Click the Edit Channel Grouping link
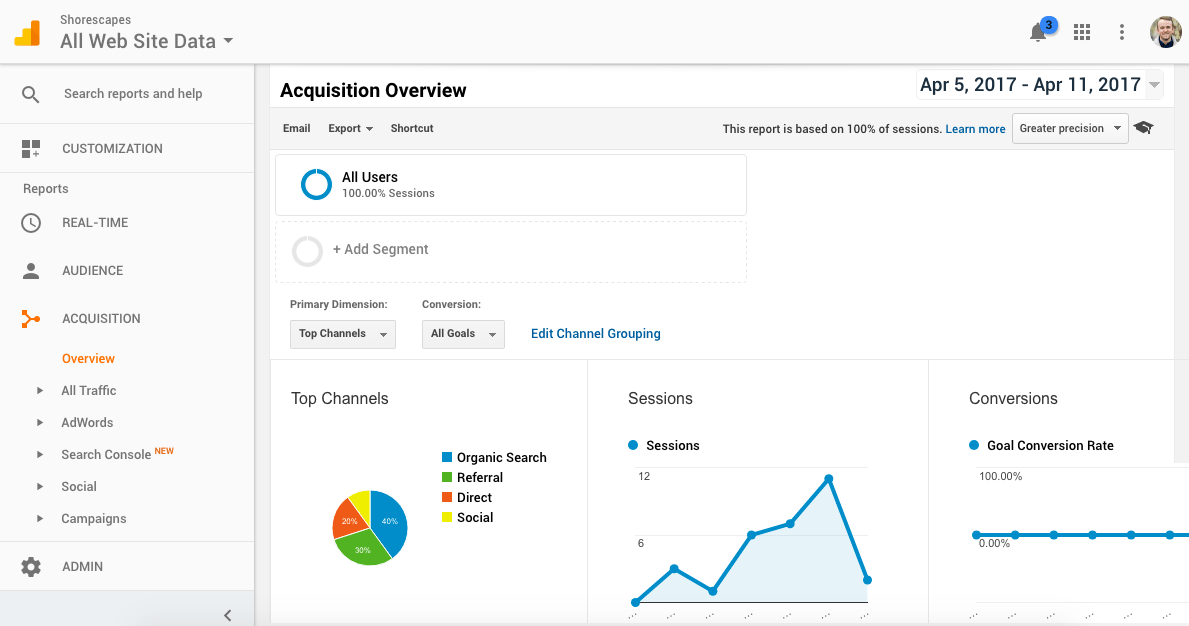The width and height of the screenshot is (1189, 626). 595,334
